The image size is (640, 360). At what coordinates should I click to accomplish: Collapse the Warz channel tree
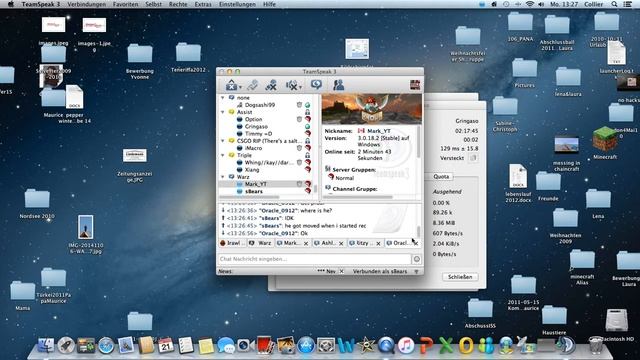[223, 177]
